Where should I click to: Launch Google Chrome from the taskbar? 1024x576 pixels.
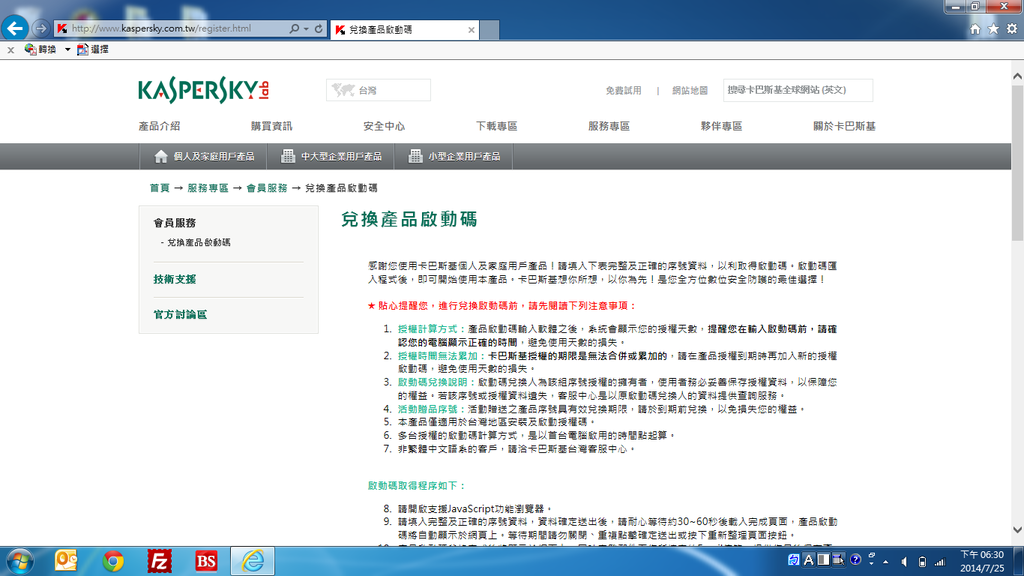pyautogui.click(x=113, y=561)
